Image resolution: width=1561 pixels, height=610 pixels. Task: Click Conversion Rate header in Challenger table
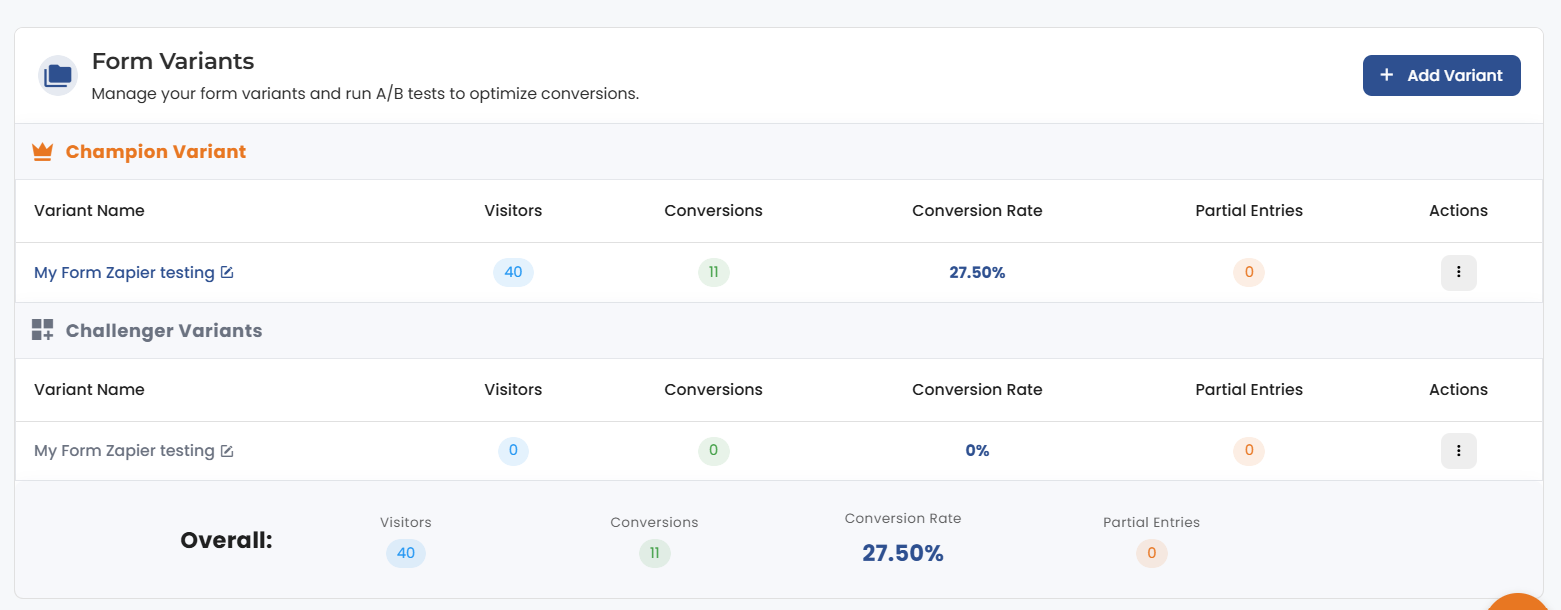coord(977,390)
